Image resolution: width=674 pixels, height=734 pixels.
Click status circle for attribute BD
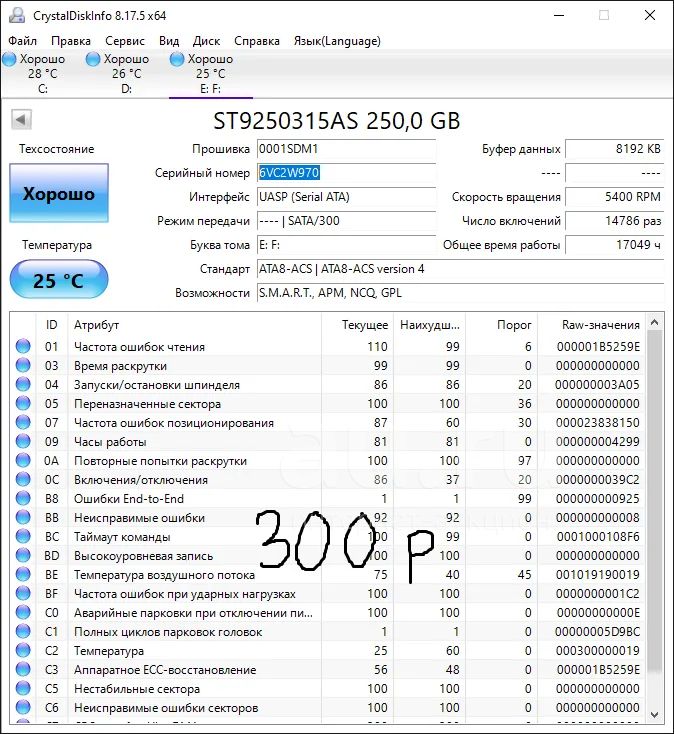(23, 556)
